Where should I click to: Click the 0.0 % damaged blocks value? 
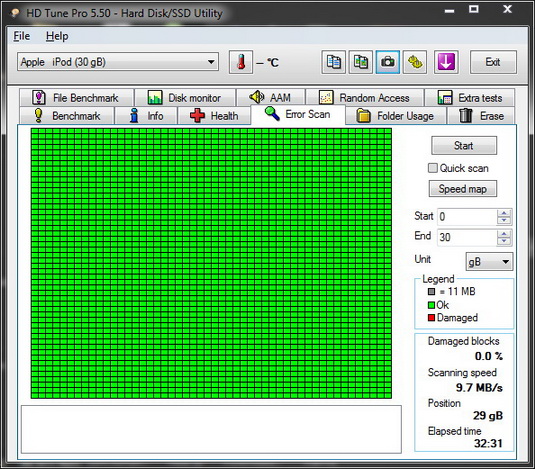coord(489,356)
